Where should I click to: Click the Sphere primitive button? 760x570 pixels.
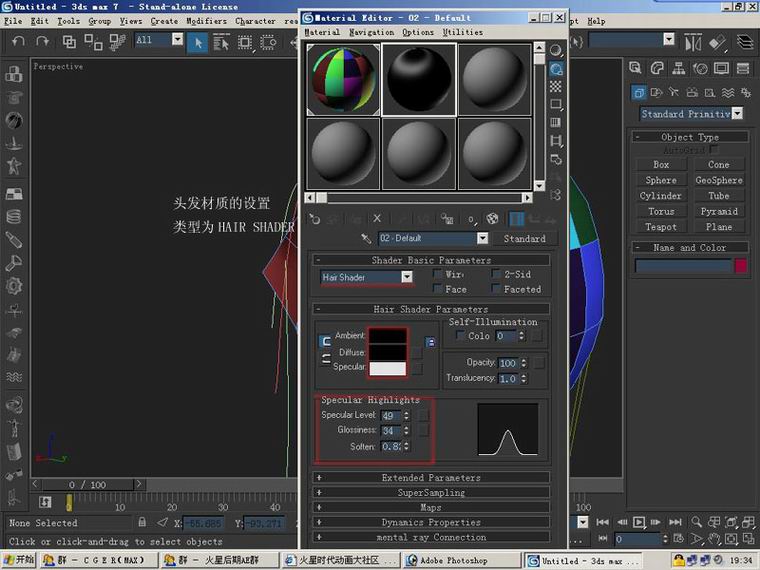point(661,180)
